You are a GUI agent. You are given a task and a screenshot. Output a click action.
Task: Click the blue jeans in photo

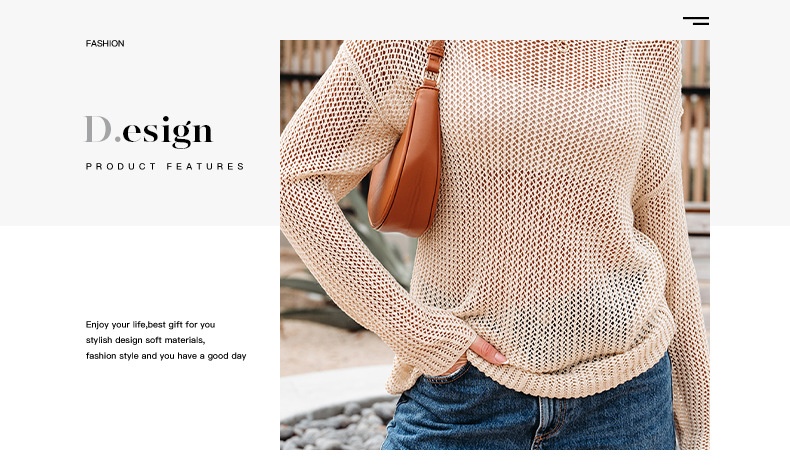(529, 413)
